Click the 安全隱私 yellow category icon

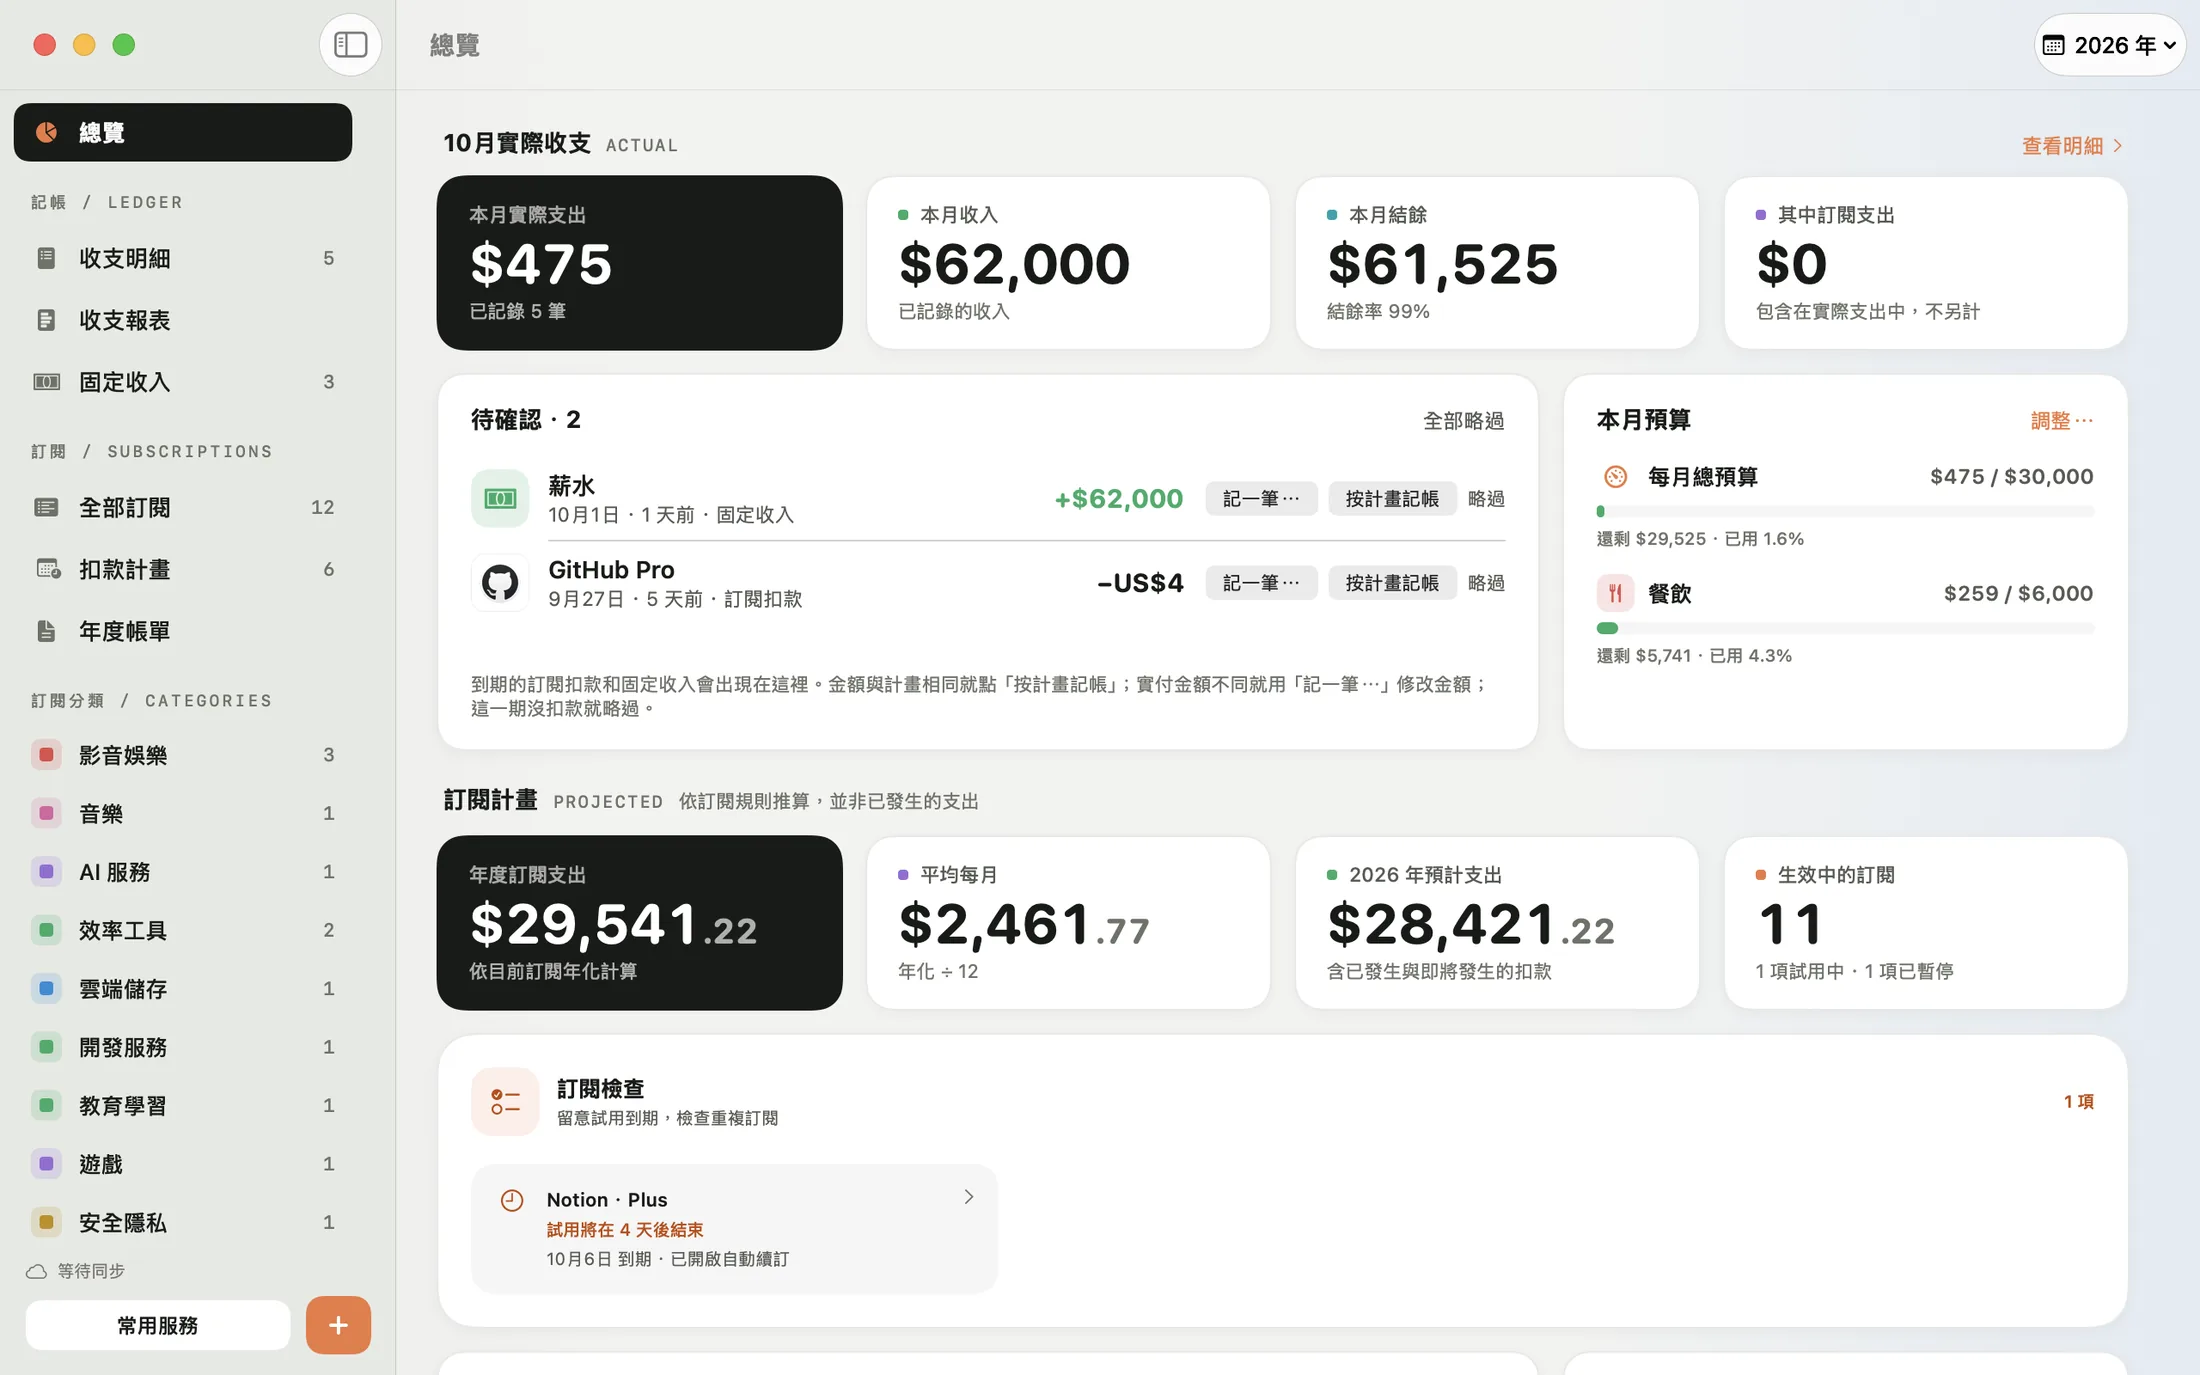pos(46,1222)
